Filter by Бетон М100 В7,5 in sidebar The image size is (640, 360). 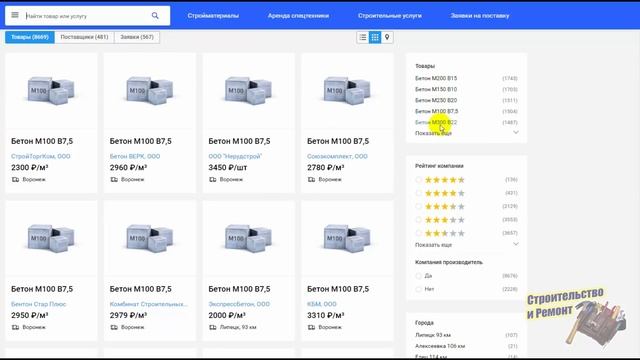tap(437, 111)
